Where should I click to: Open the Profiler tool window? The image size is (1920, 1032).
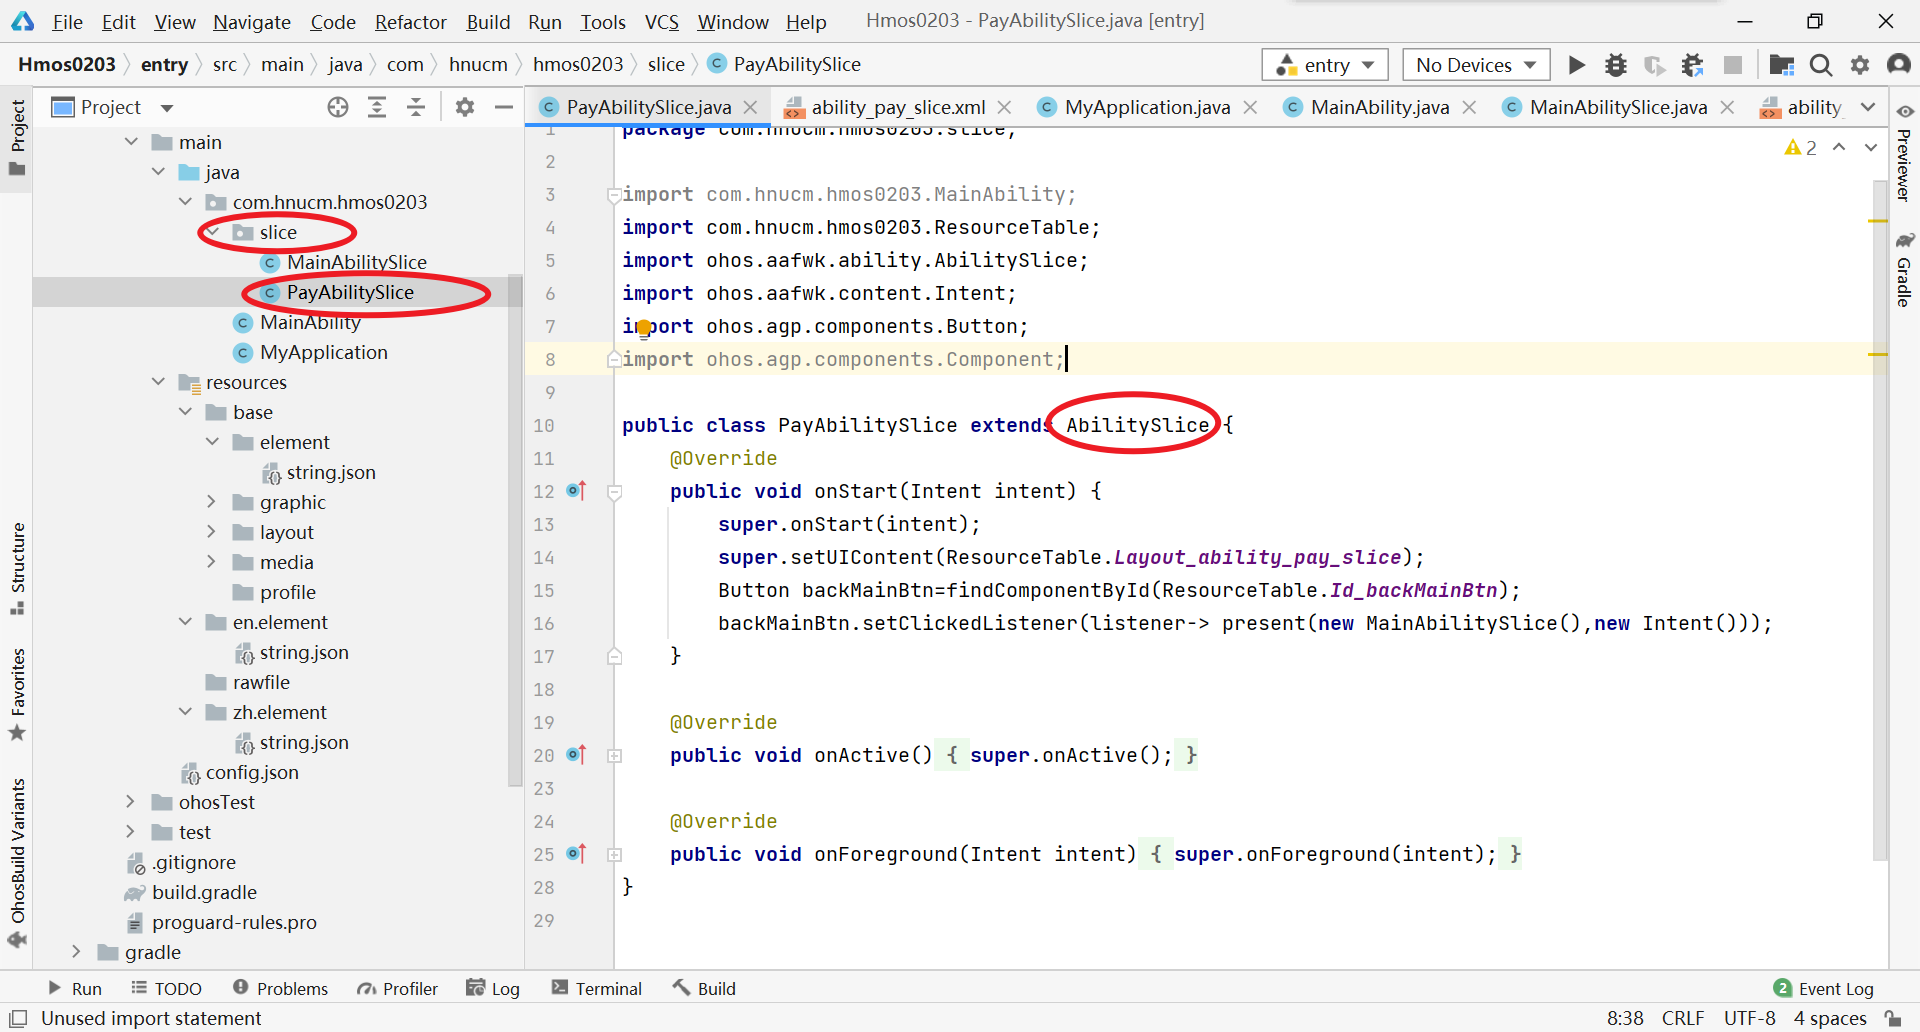click(398, 988)
